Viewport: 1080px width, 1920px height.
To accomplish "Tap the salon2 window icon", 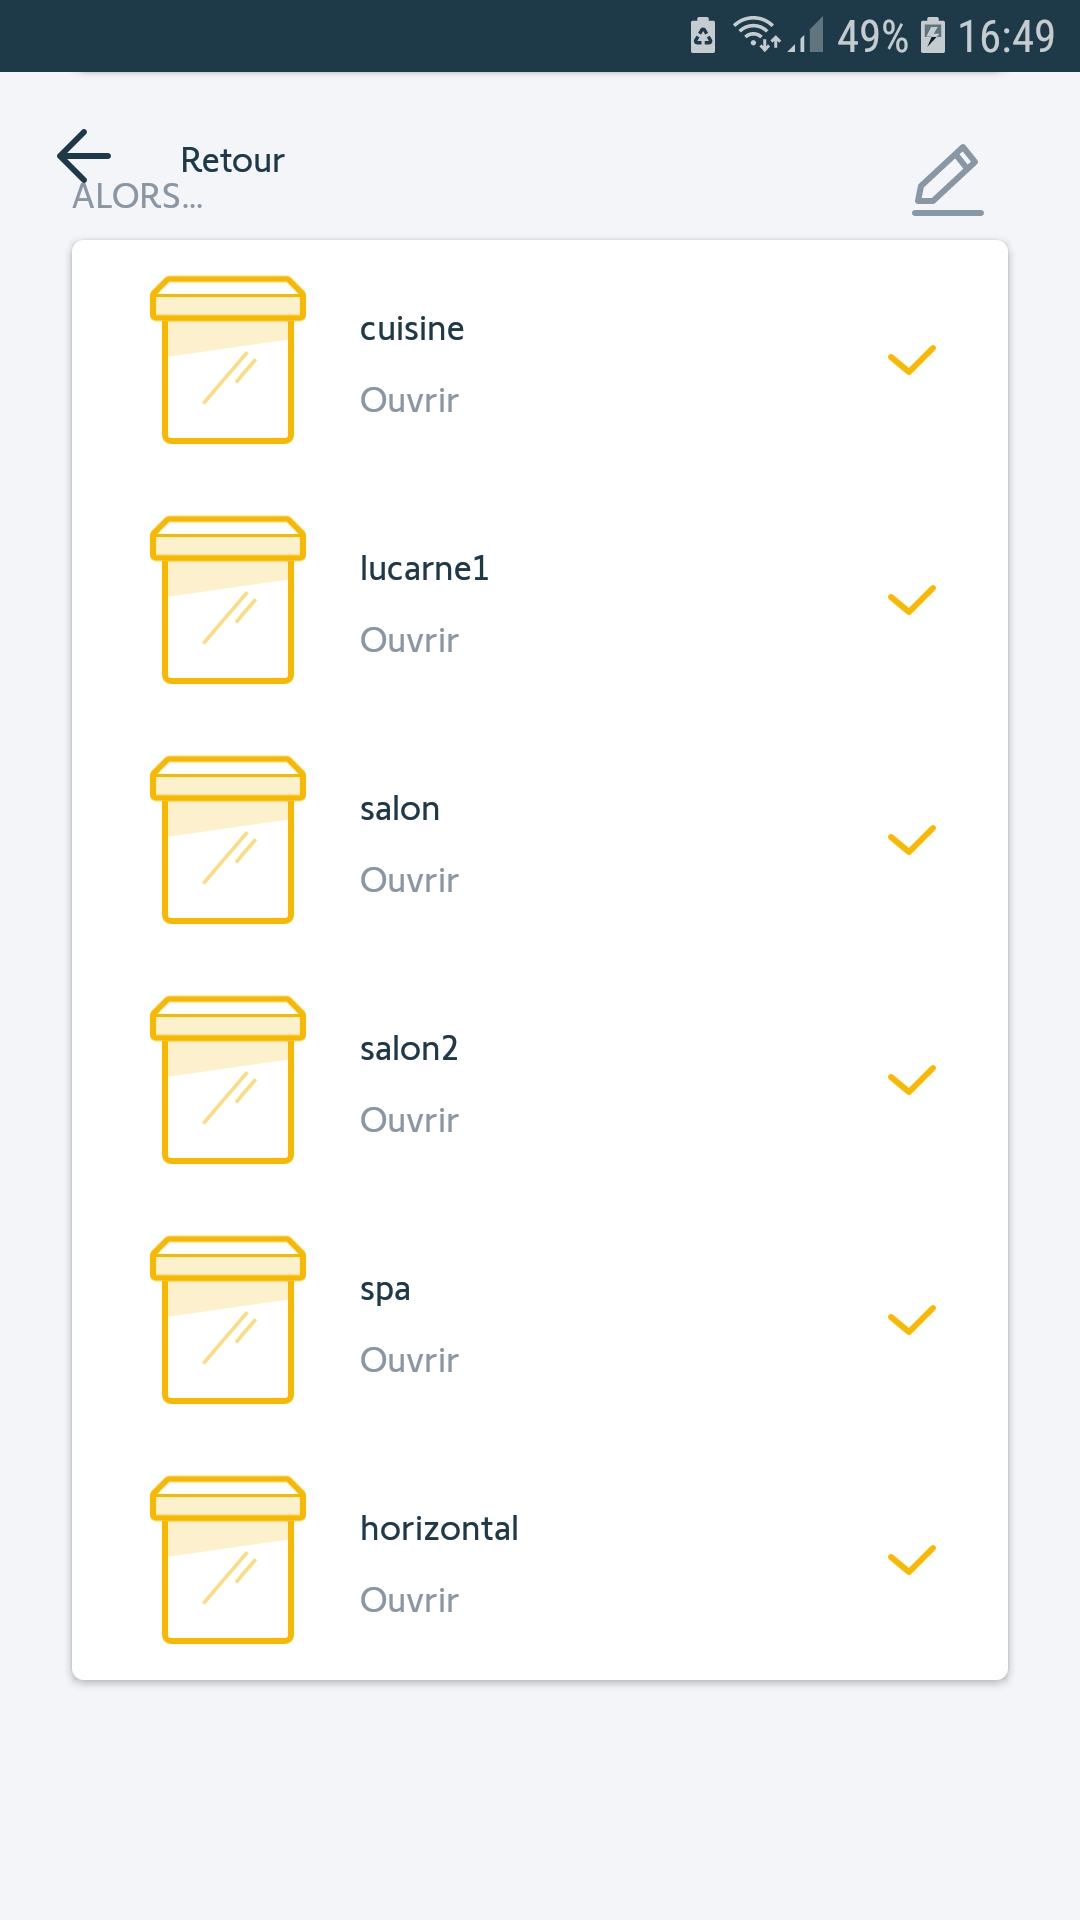I will (228, 1080).
